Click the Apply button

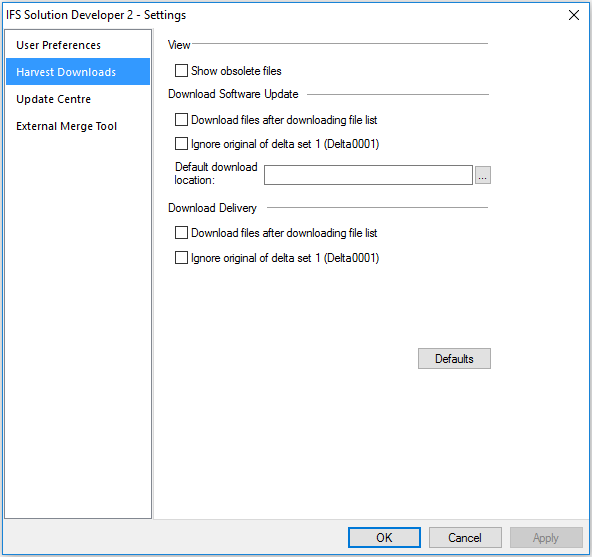(x=546, y=537)
